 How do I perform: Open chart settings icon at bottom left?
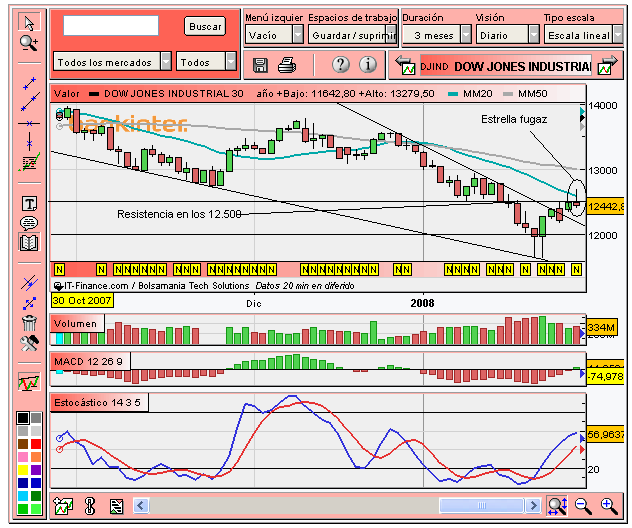point(63,506)
